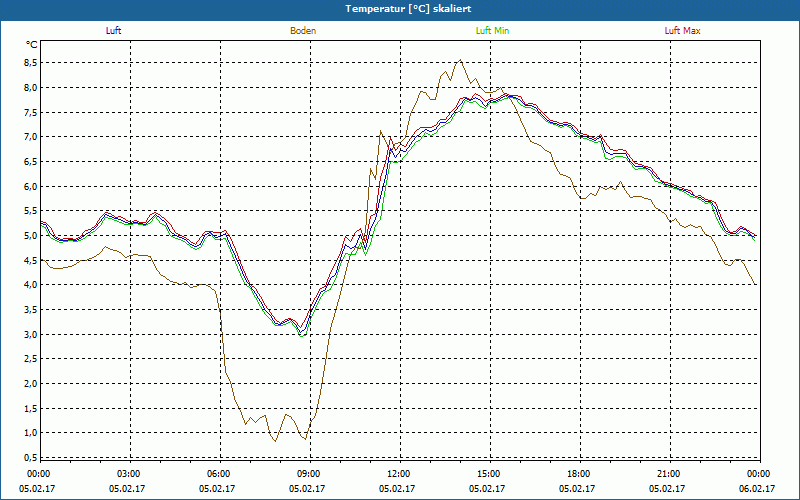Click the °C unit label
800x500 pixels.
click(x=32, y=45)
